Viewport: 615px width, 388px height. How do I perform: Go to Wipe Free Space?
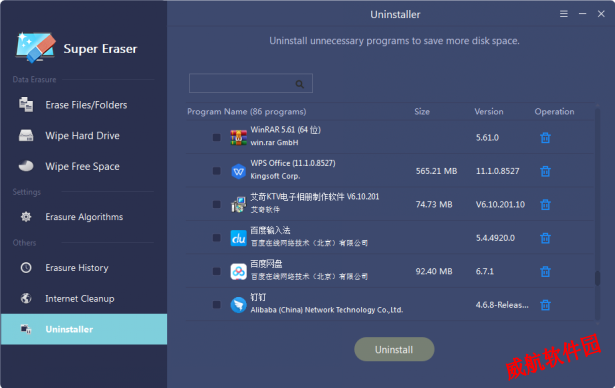tap(84, 166)
